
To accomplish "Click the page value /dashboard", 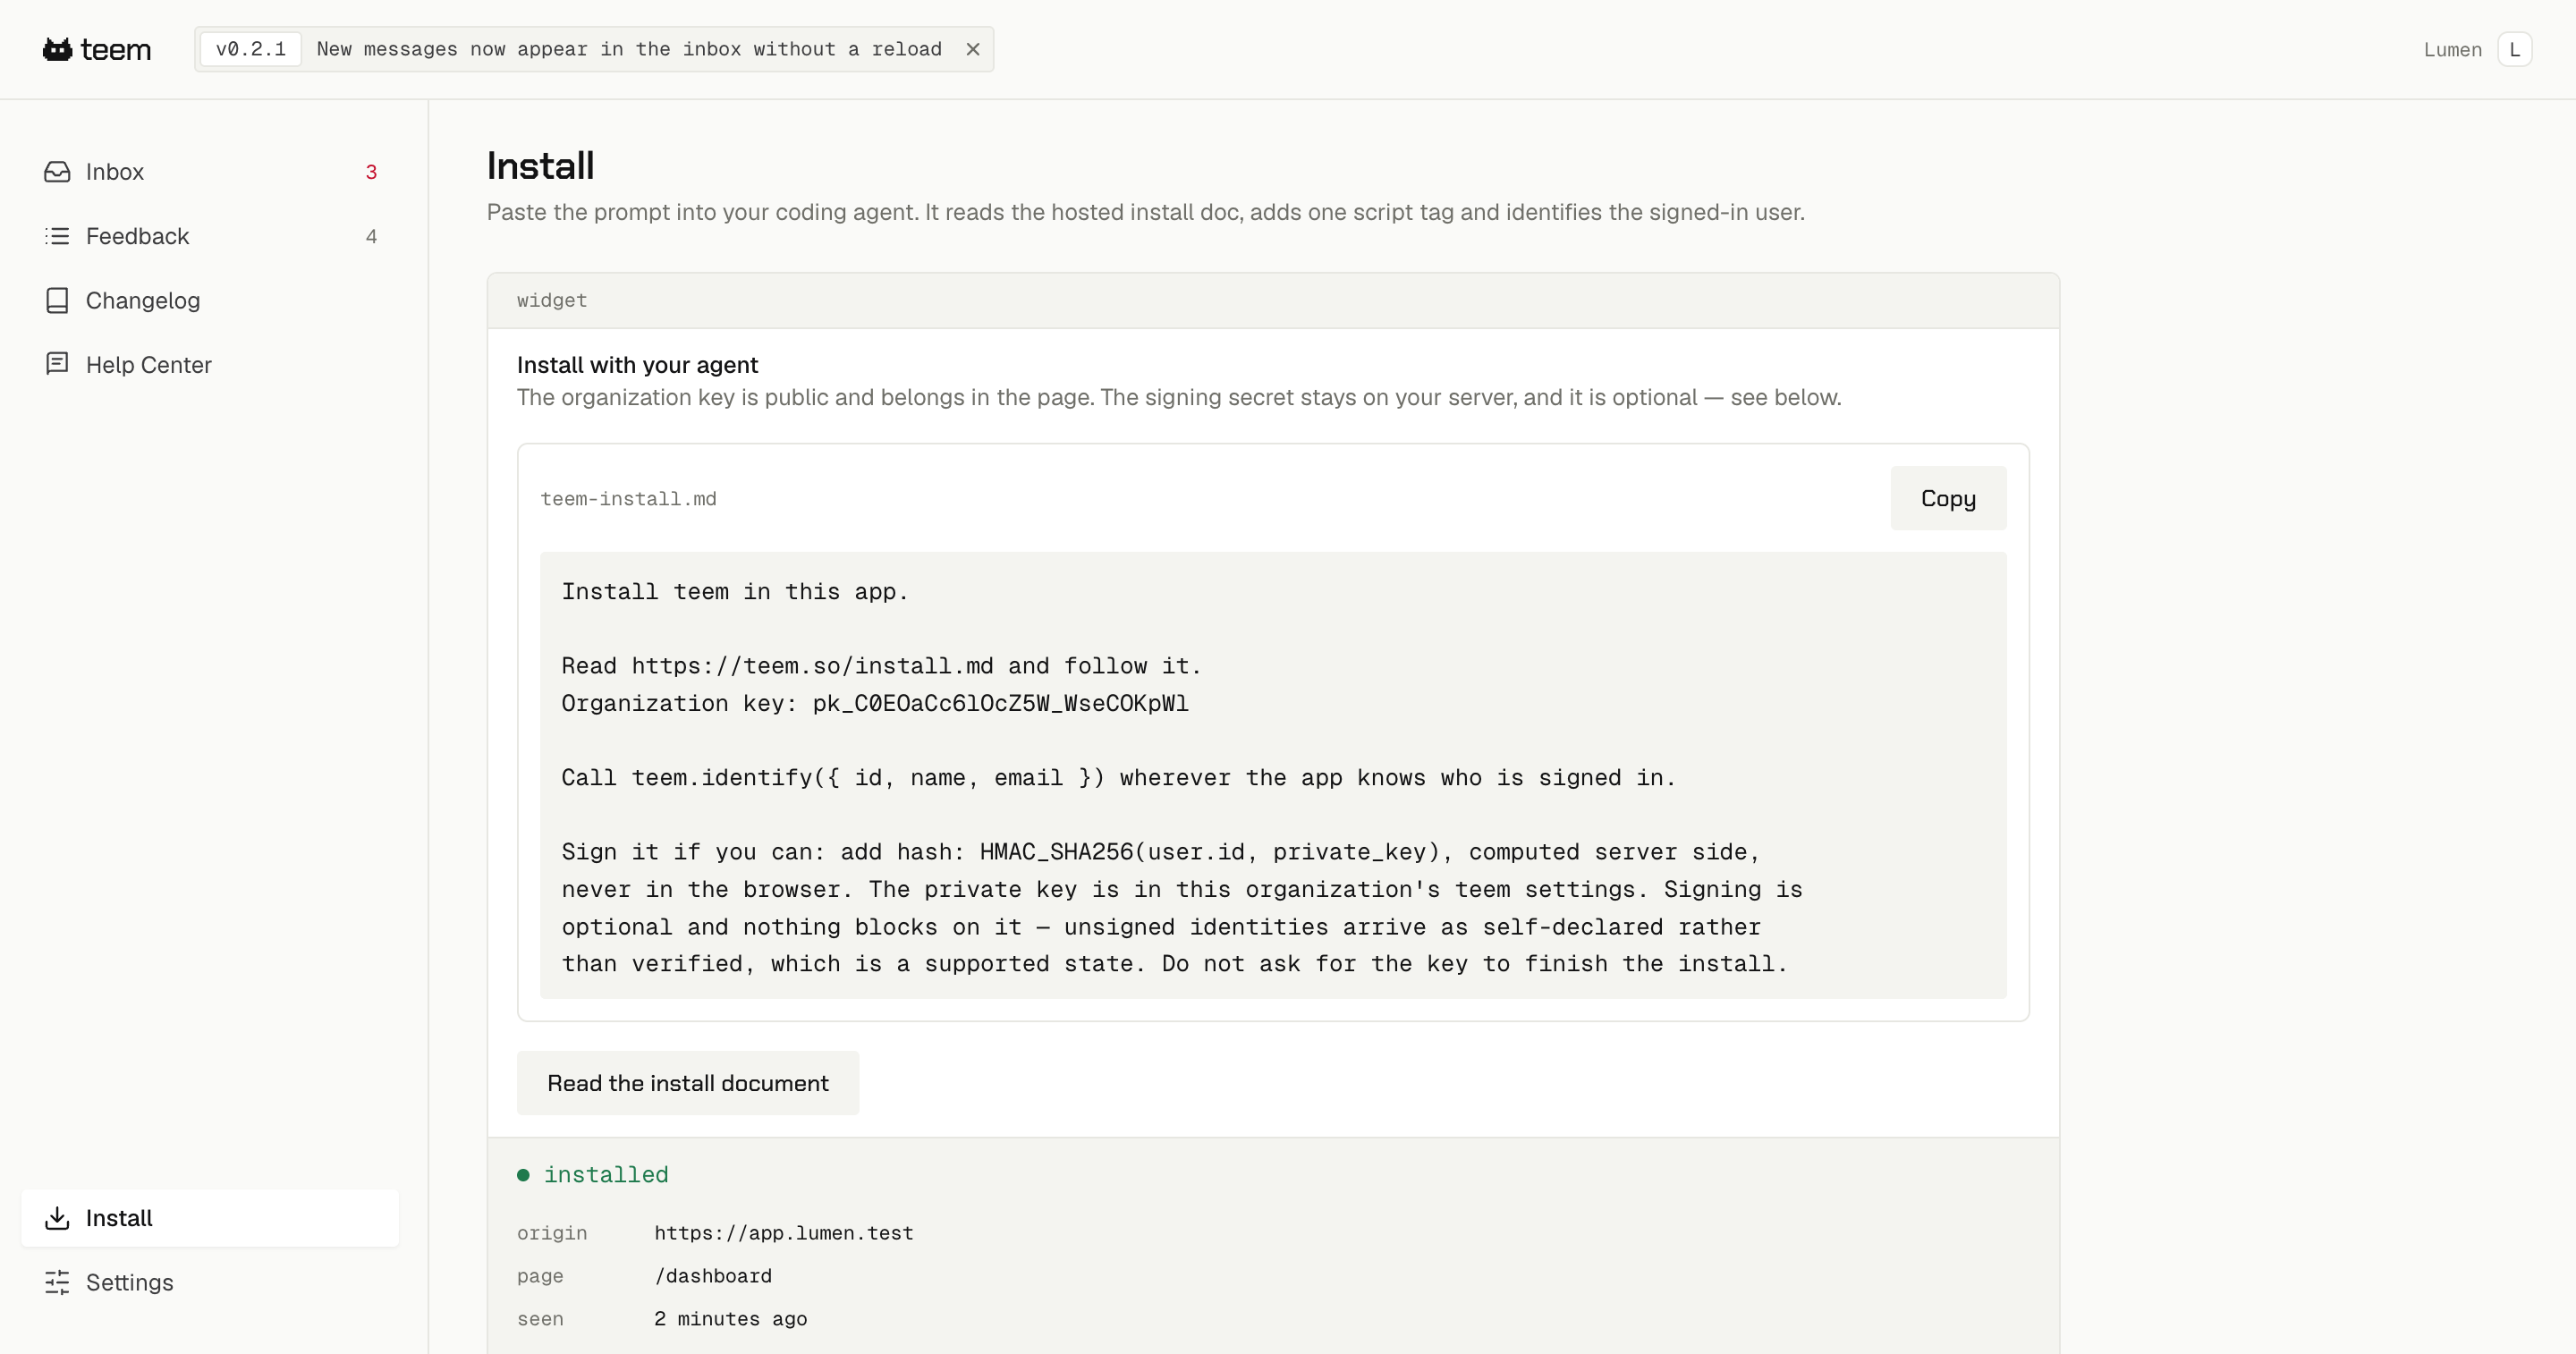I will (713, 1276).
